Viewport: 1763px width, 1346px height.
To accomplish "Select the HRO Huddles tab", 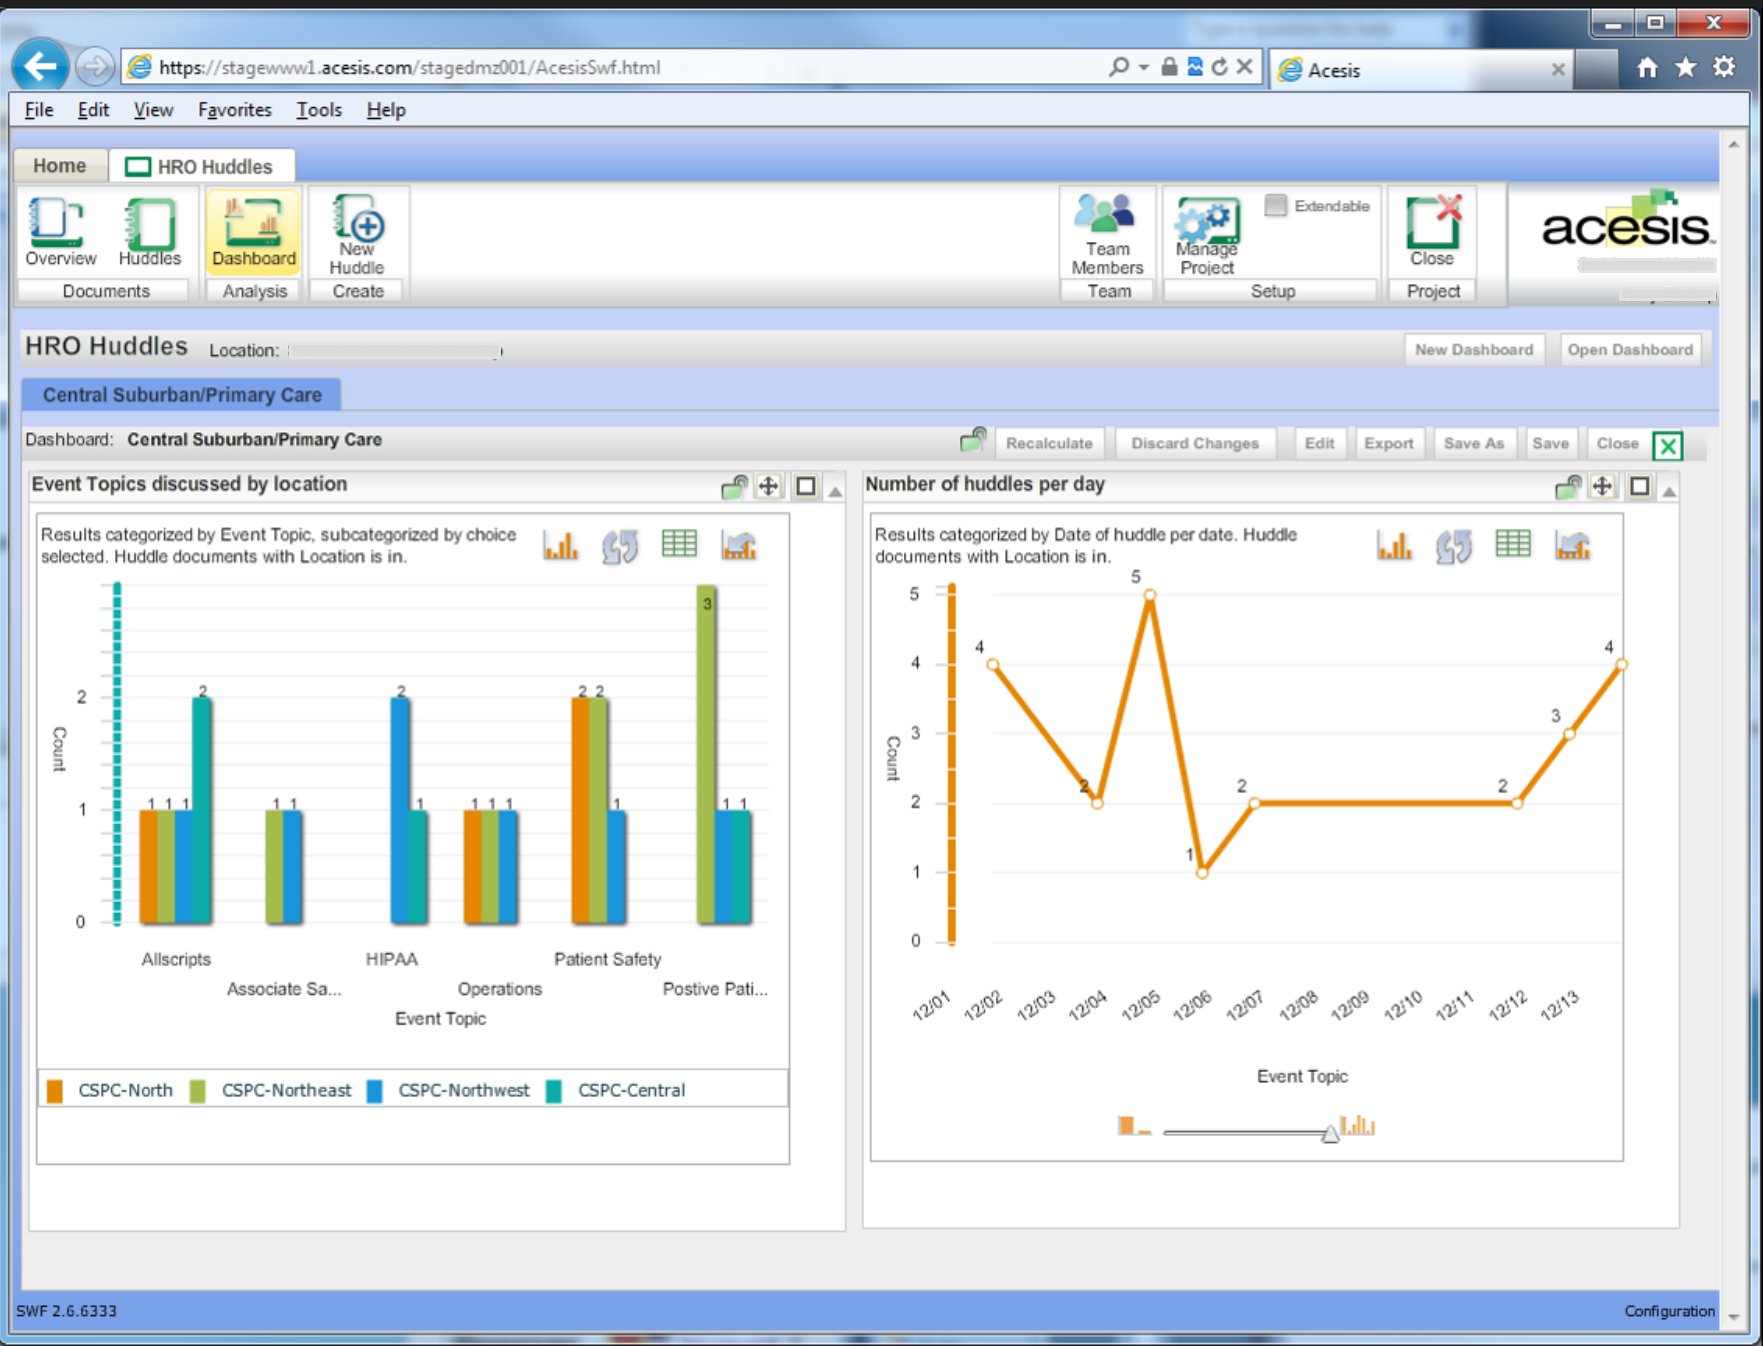I will click(200, 167).
